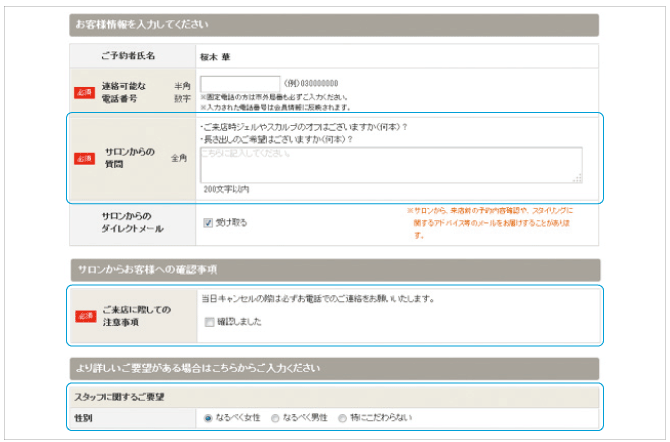Click the ご予約者氏名 label
The height and width of the screenshot is (442, 670).
128,56
